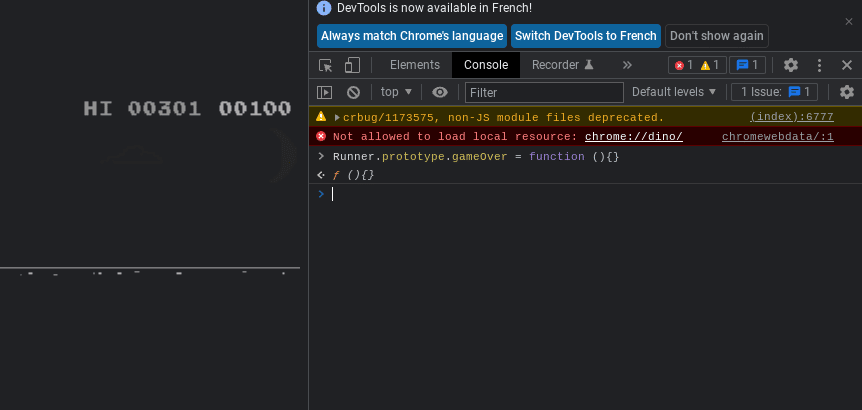Focus the console Filter field
862x410 pixels.
click(544, 92)
